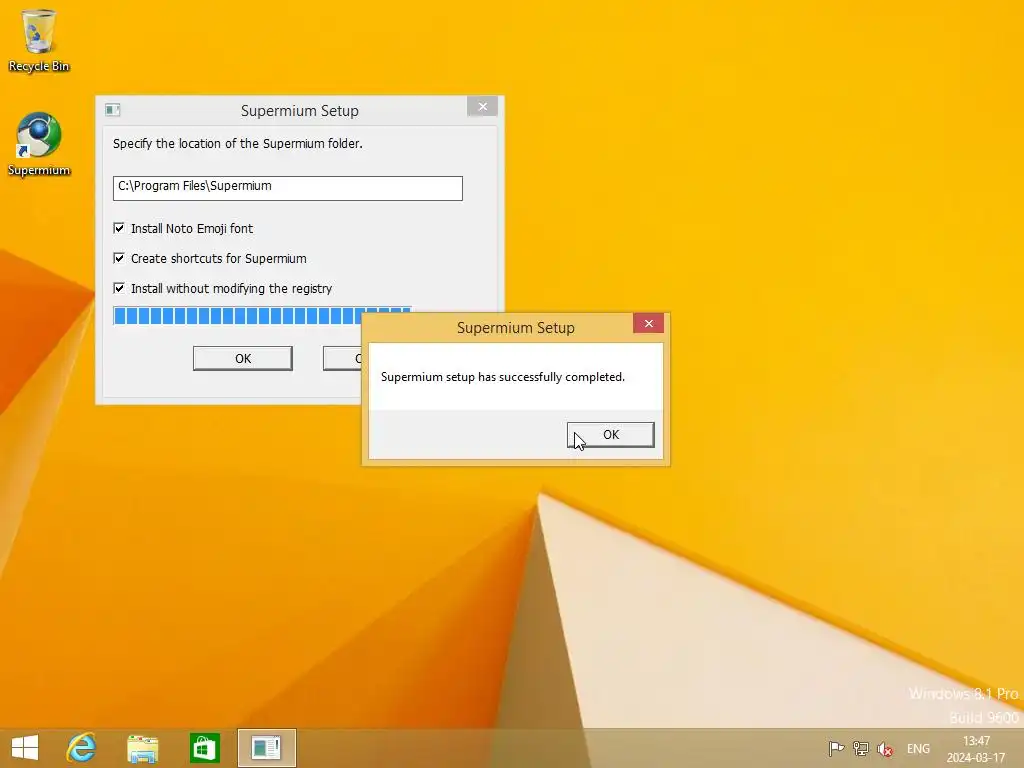The width and height of the screenshot is (1024, 768).
Task: Select Supermium Setup taskbar button
Action: (x=266, y=748)
